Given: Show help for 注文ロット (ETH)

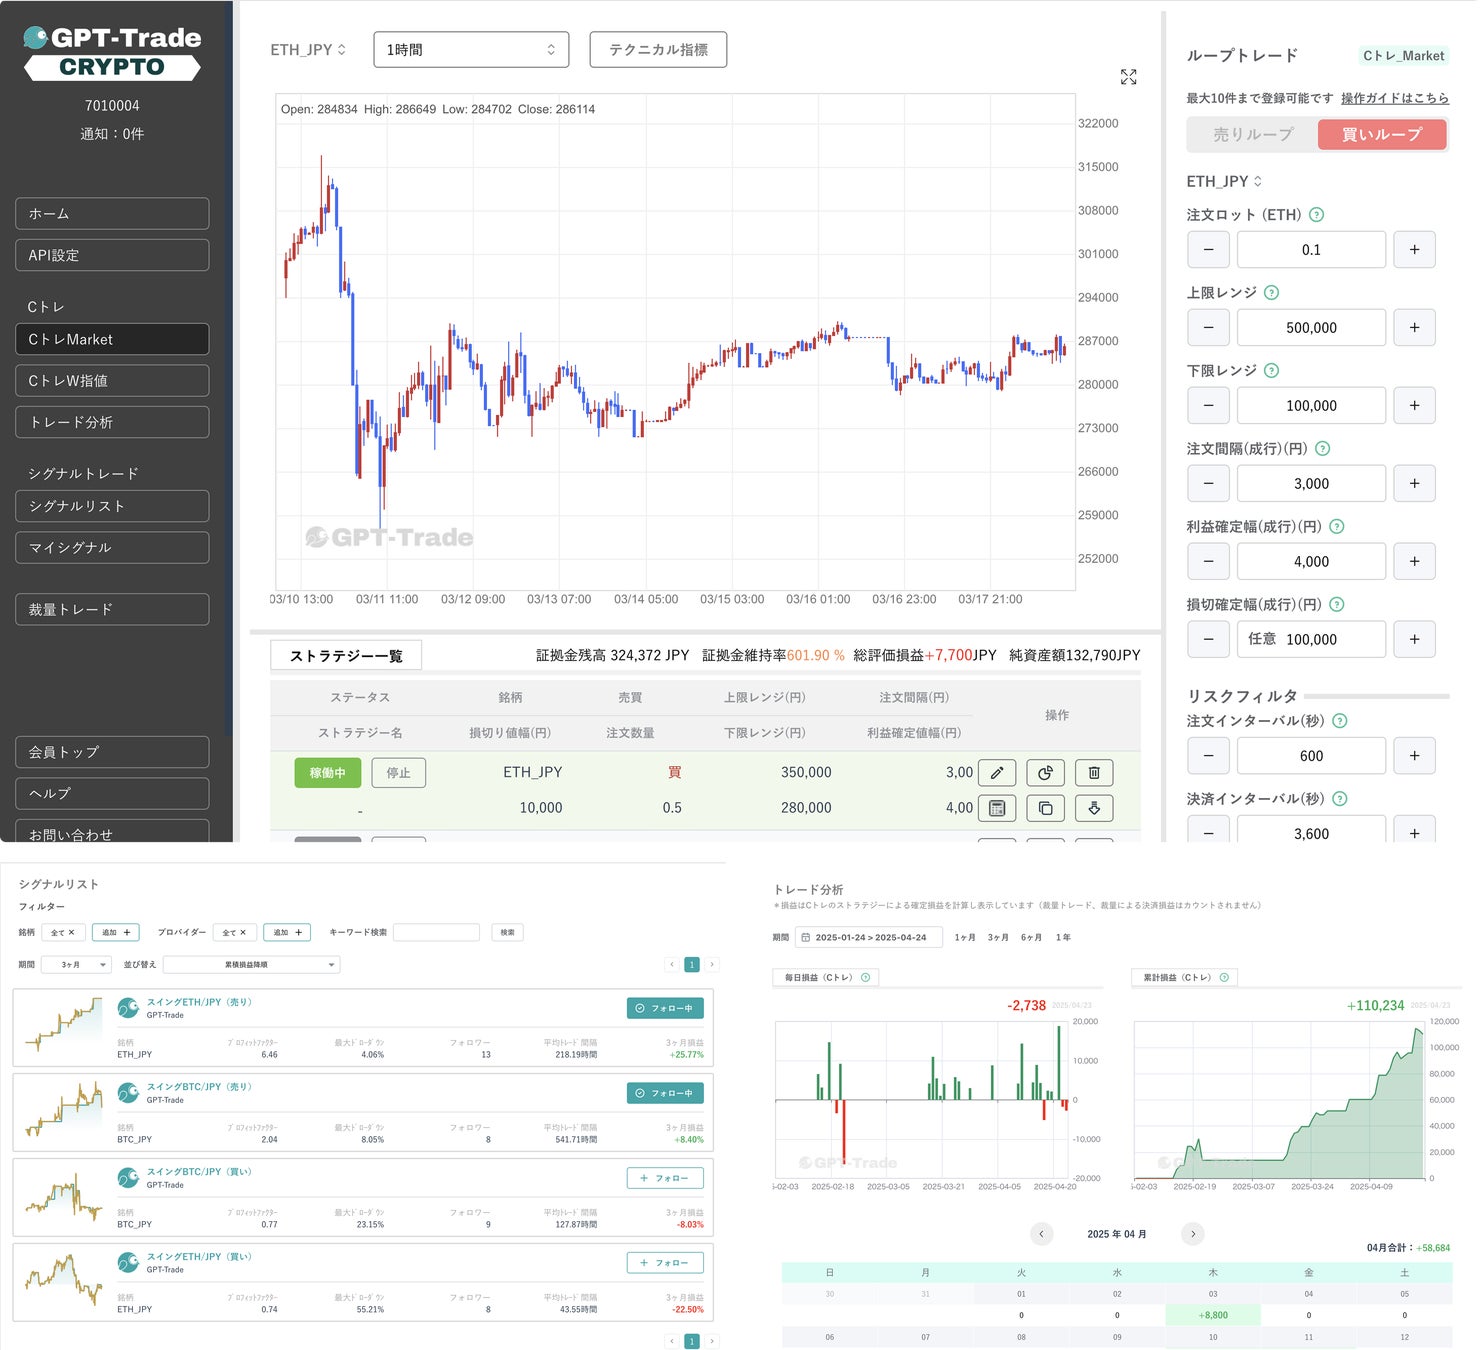Looking at the screenshot, I should [1316, 214].
